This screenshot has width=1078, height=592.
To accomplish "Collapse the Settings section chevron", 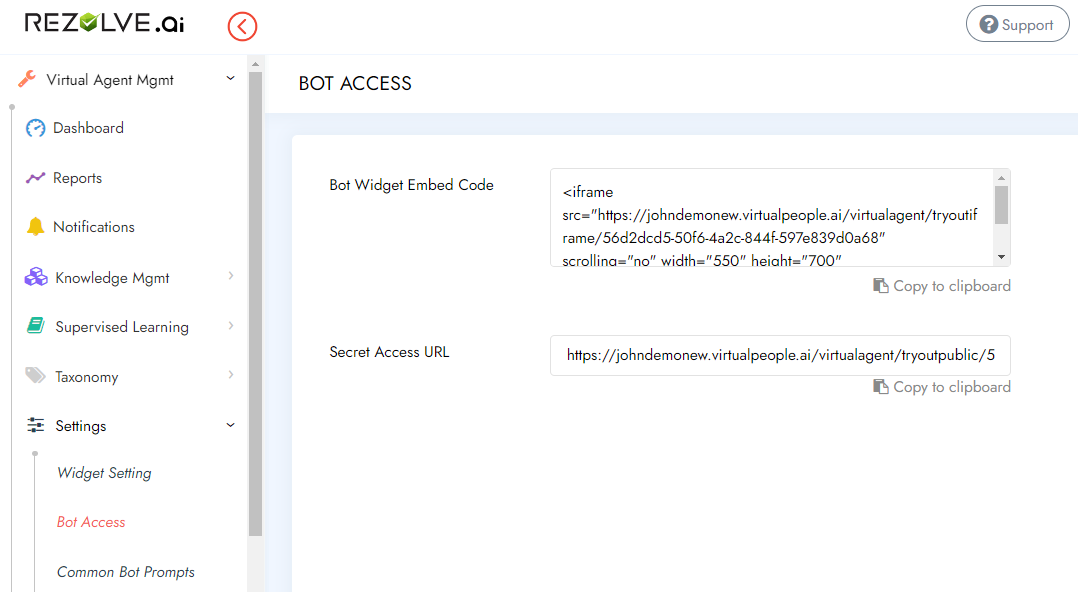I will tap(230, 425).
